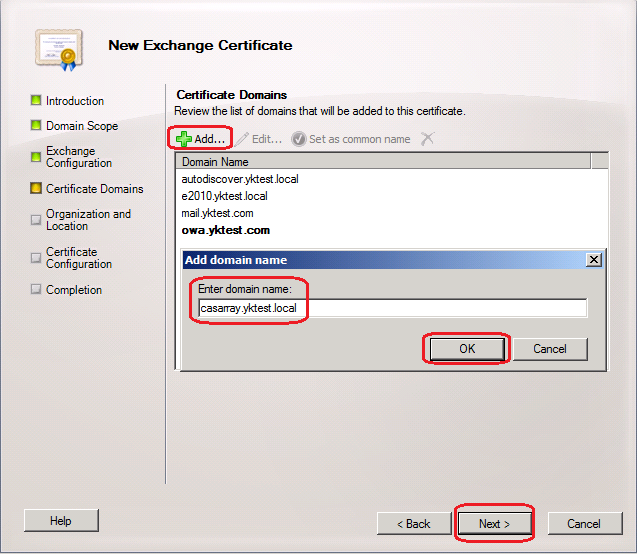Click the Set as common name checkmark icon

point(298,139)
